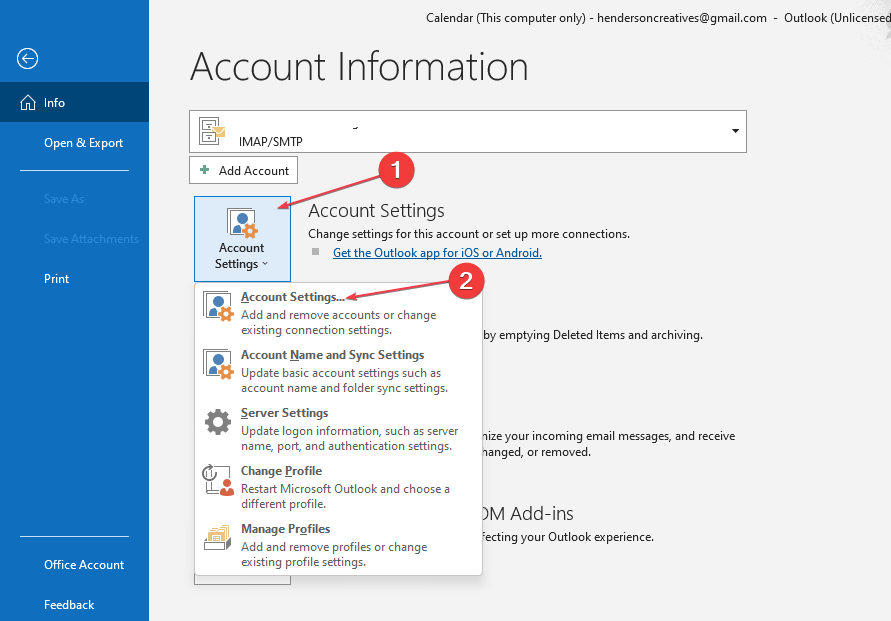Choose Account Settings... from the dropdown menu
This screenshot has height=621, width=891.
tap(338, 313)
